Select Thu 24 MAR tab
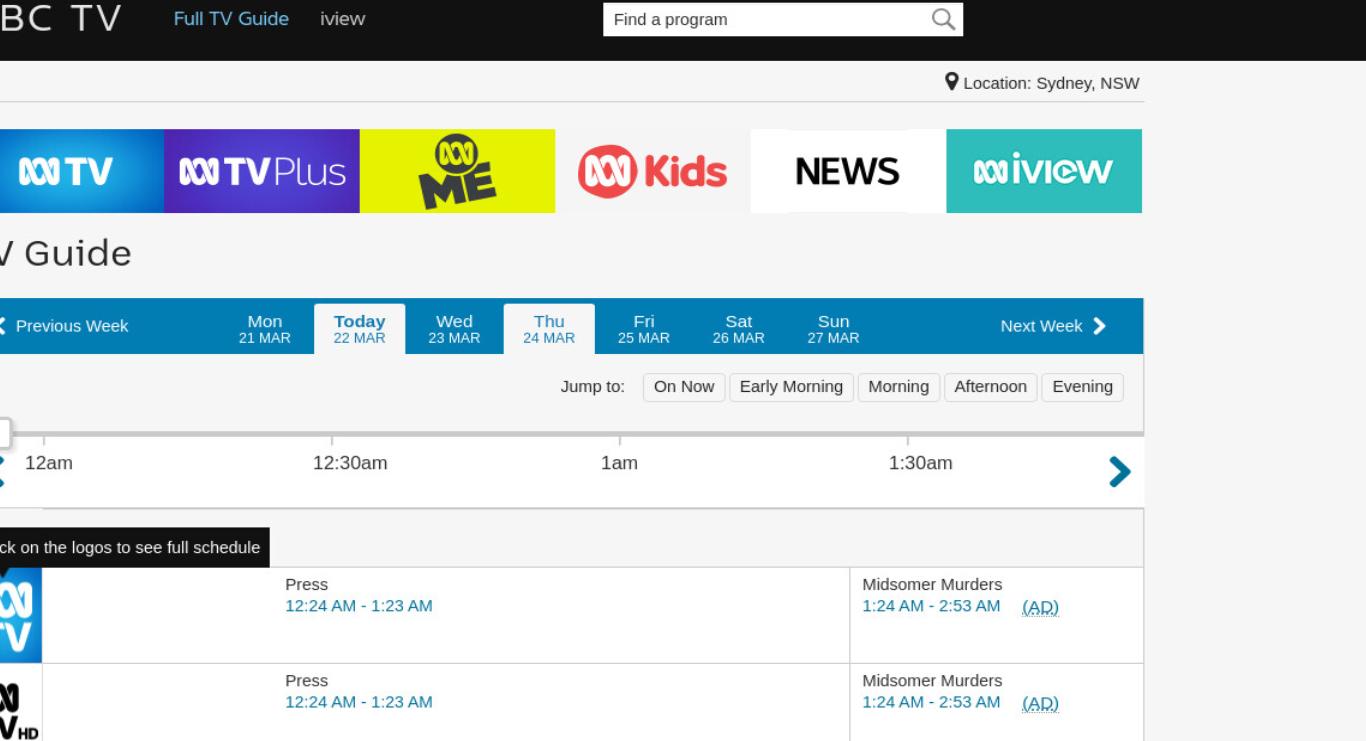 [549, 329]
